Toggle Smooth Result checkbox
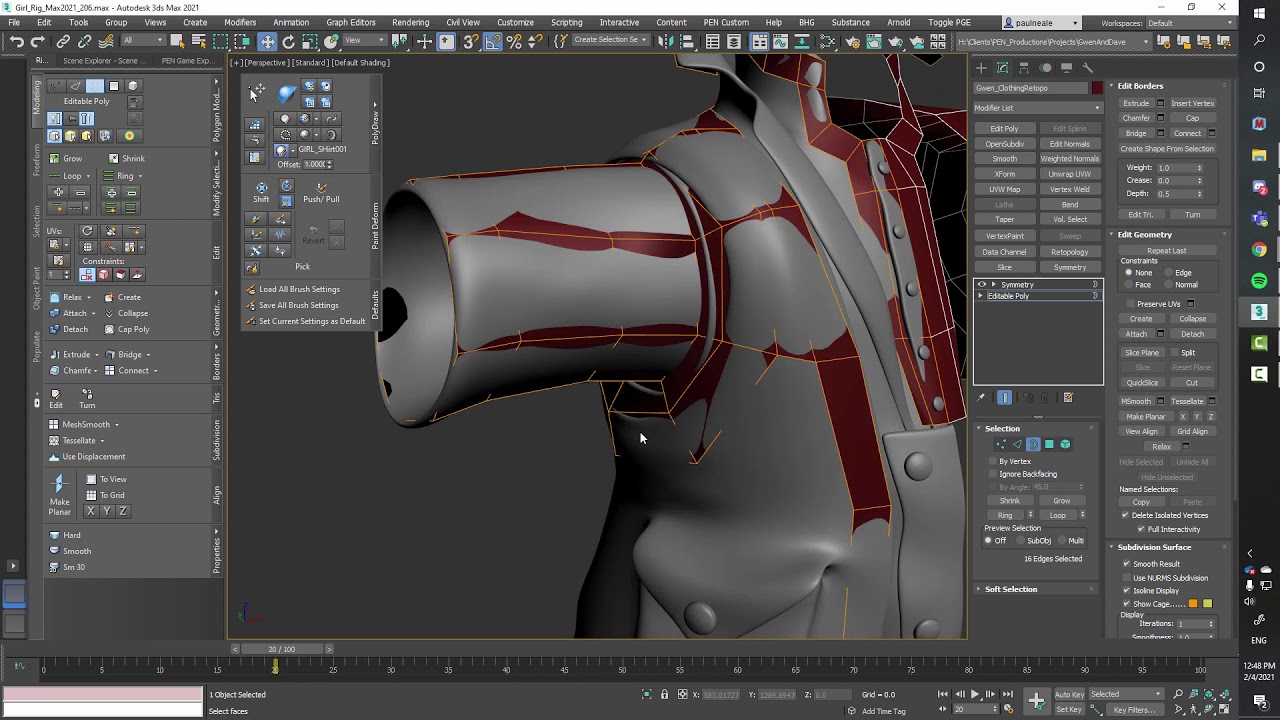 point(1126,564)
